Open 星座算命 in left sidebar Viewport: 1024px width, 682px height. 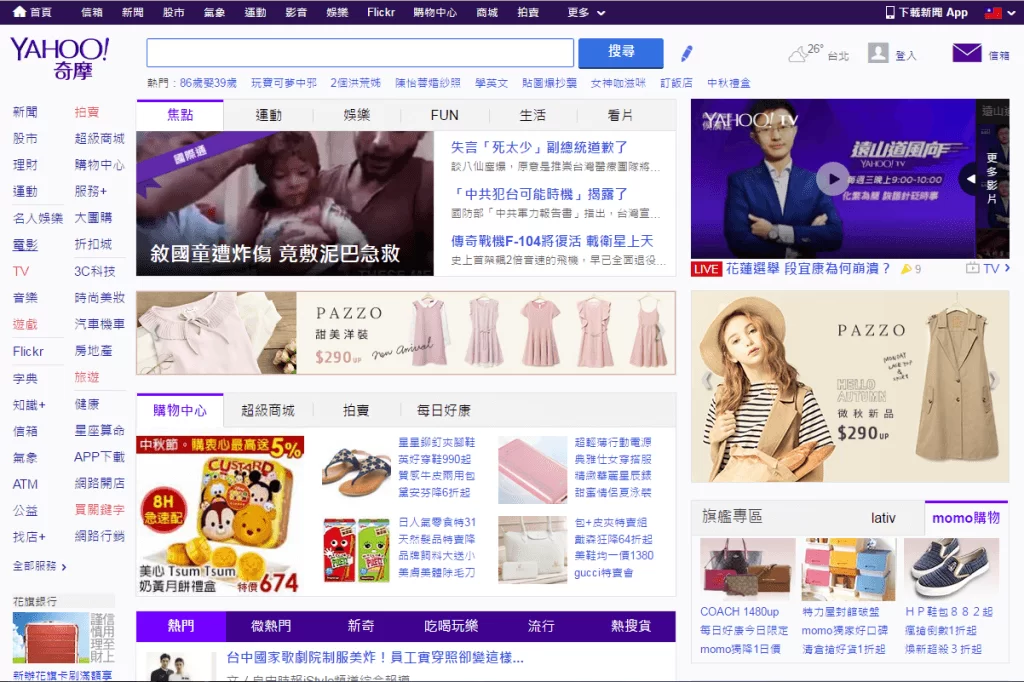(x=99, y=430)
